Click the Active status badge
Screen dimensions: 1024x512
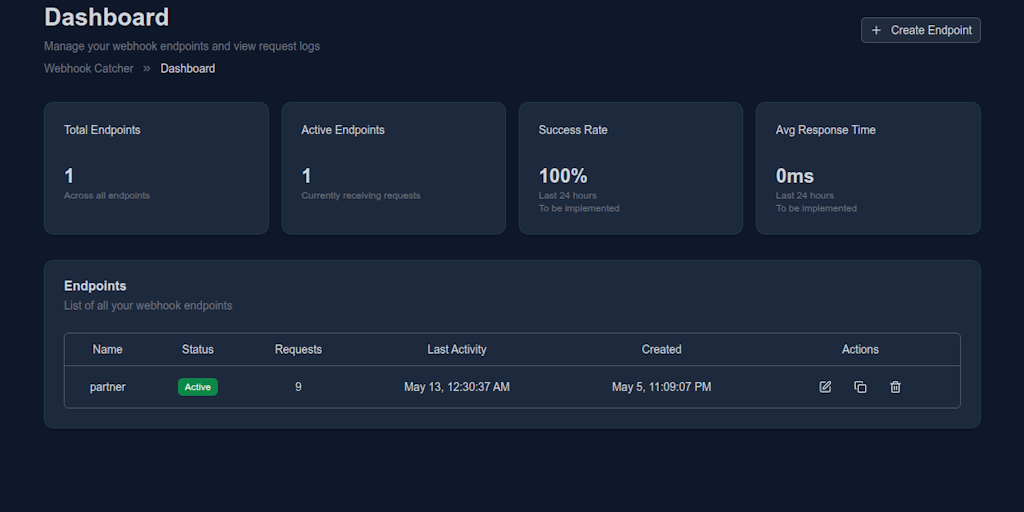coord(198,387)
